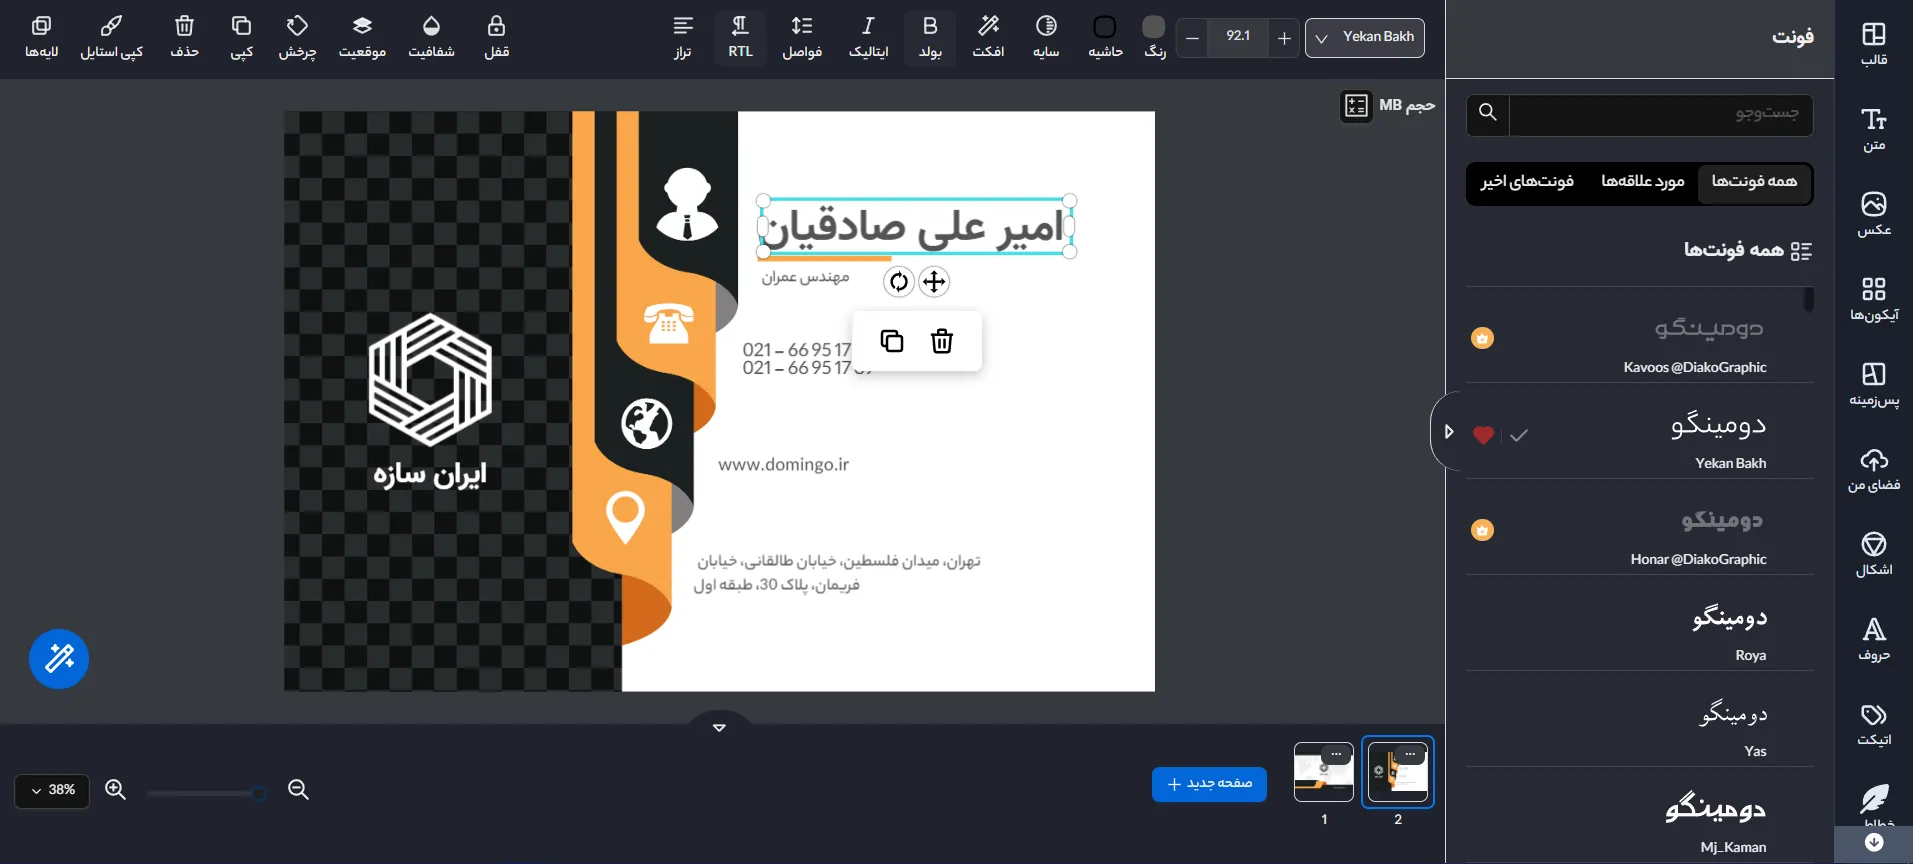This screenshot has width=1913, height=864.
Task: Click the zoom slider handle
Action: coord(259,794)
